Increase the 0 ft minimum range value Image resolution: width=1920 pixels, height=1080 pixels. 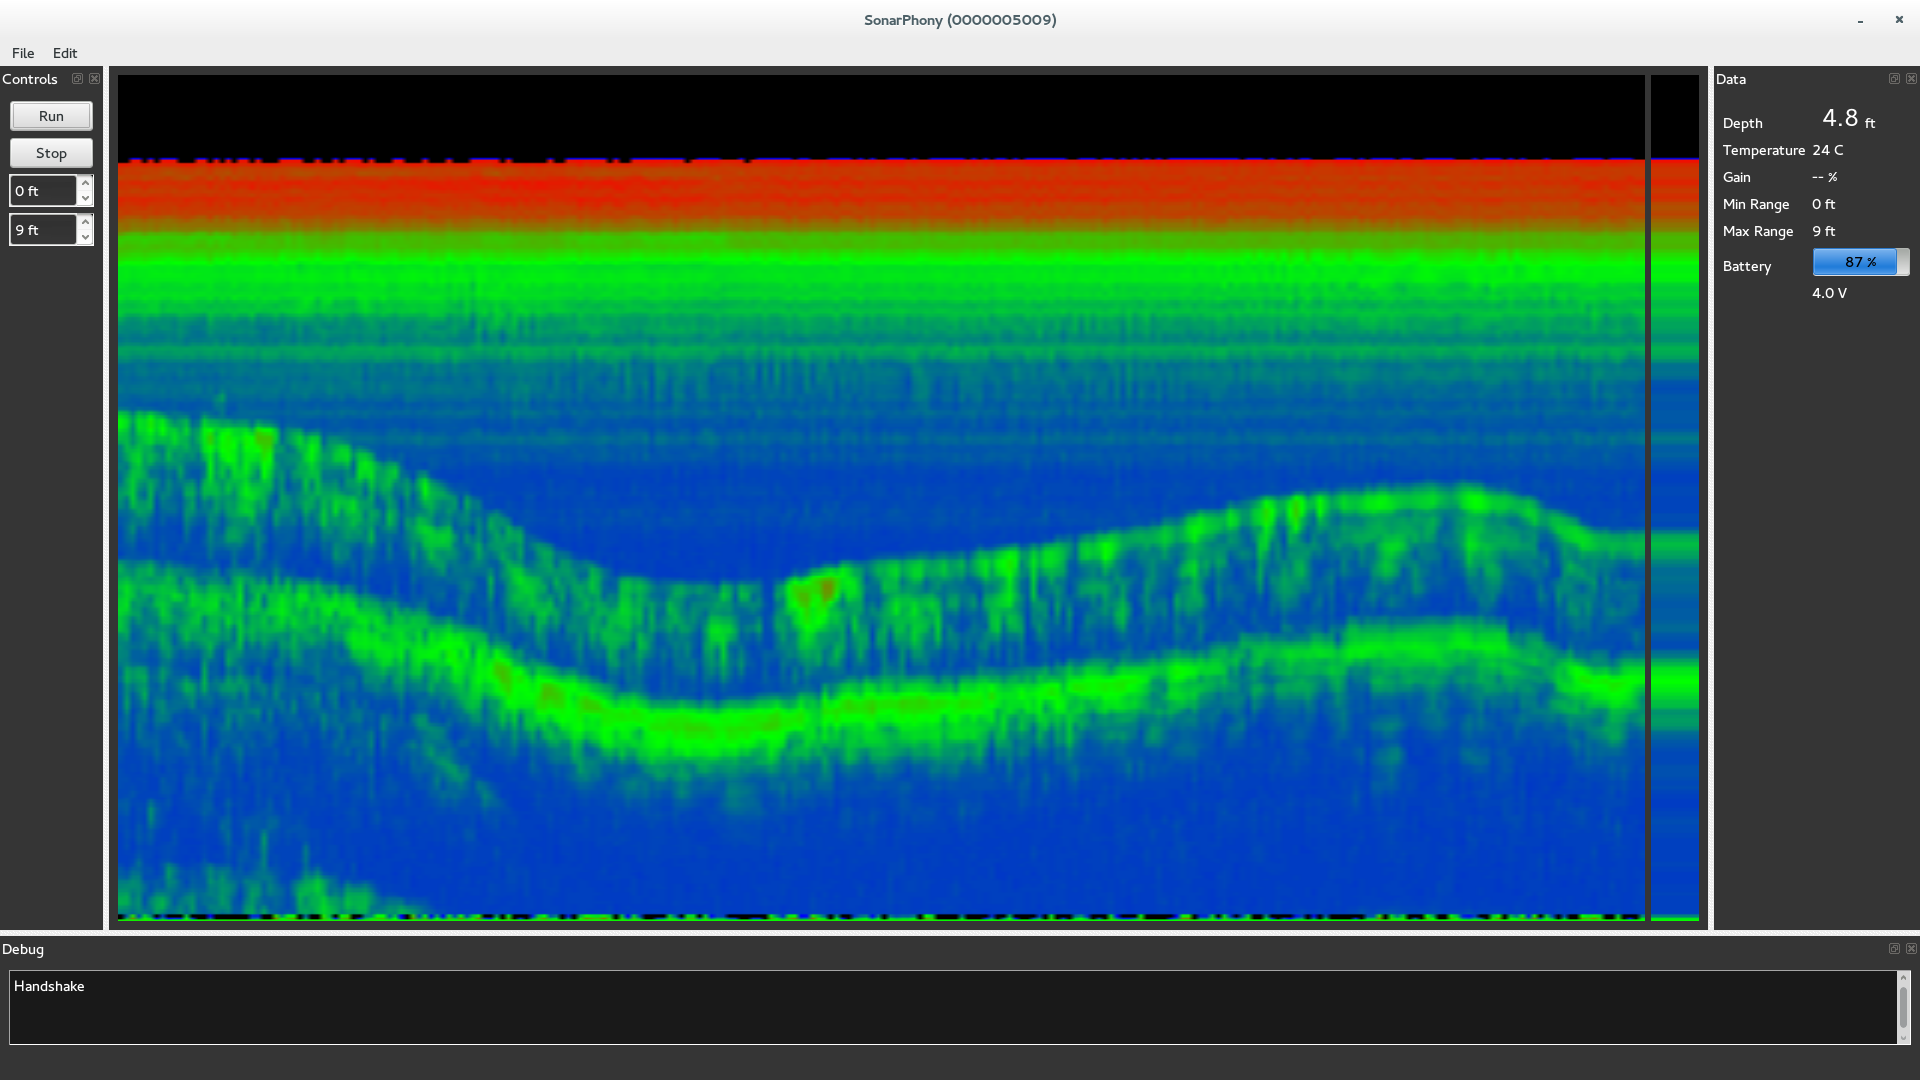pyautogui.click(x=85, y=183)
